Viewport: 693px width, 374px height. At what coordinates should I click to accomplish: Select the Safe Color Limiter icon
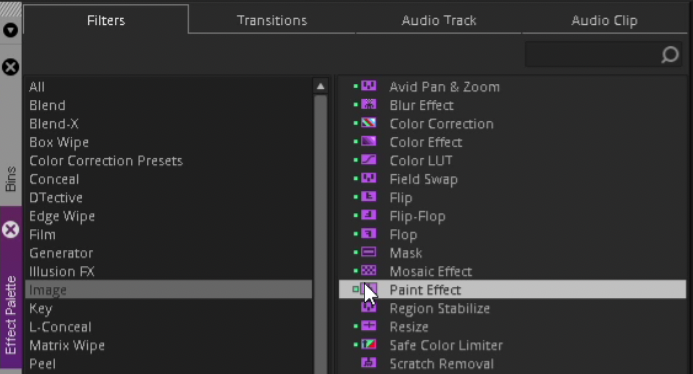(369, 344)
